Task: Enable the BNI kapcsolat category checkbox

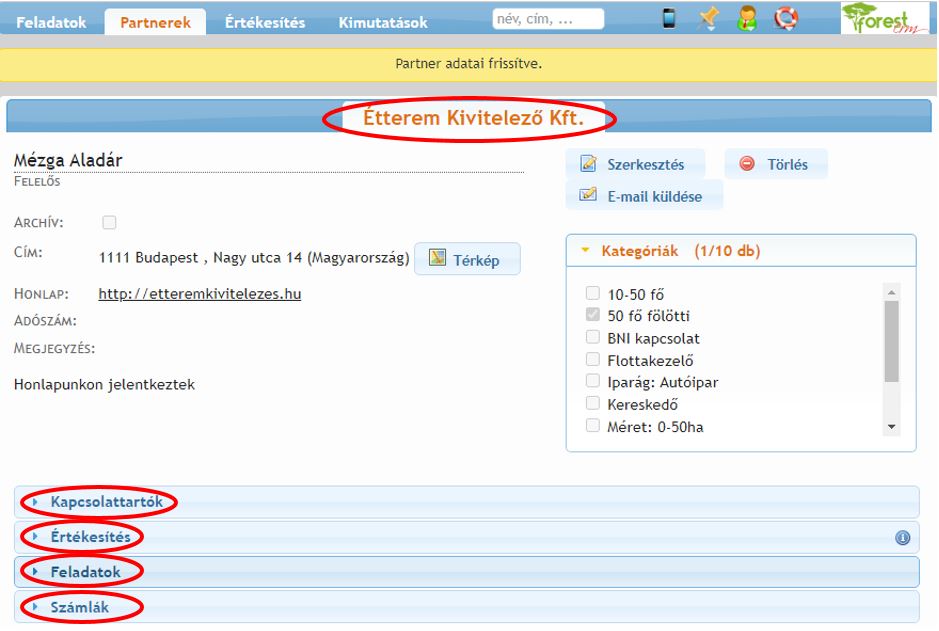Action: click(593, 338)
